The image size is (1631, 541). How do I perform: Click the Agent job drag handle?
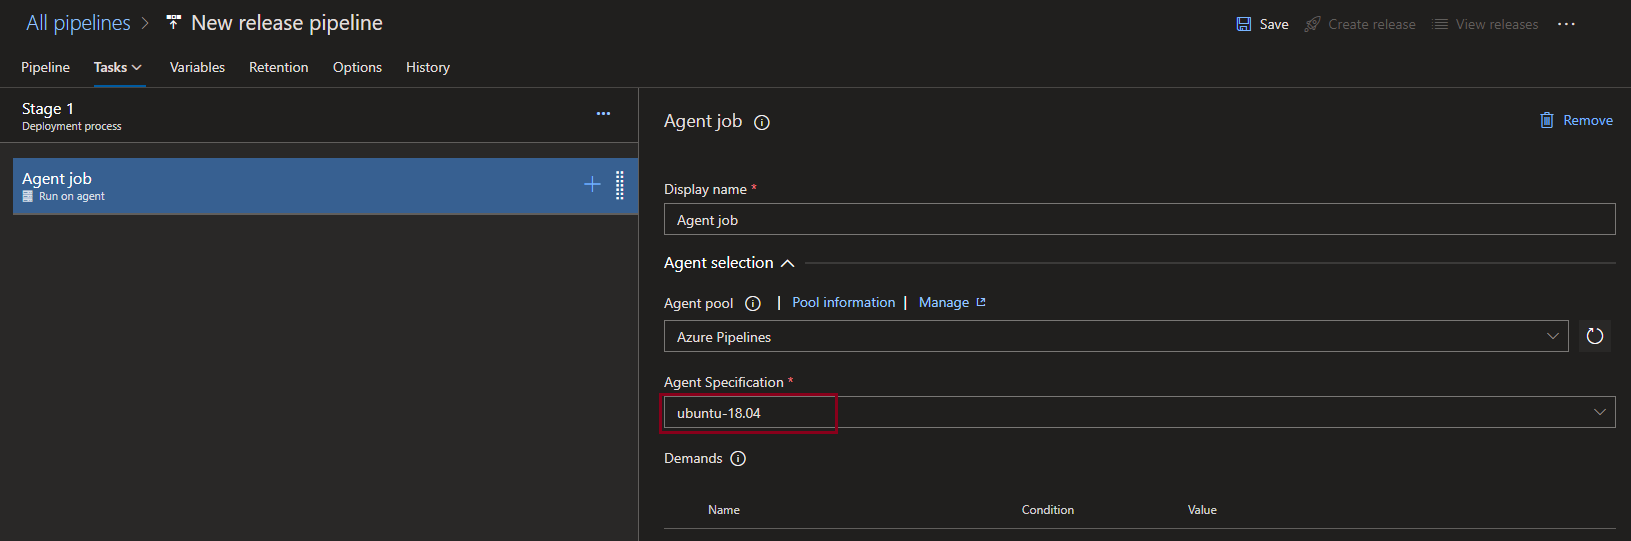tap(620, 185)
